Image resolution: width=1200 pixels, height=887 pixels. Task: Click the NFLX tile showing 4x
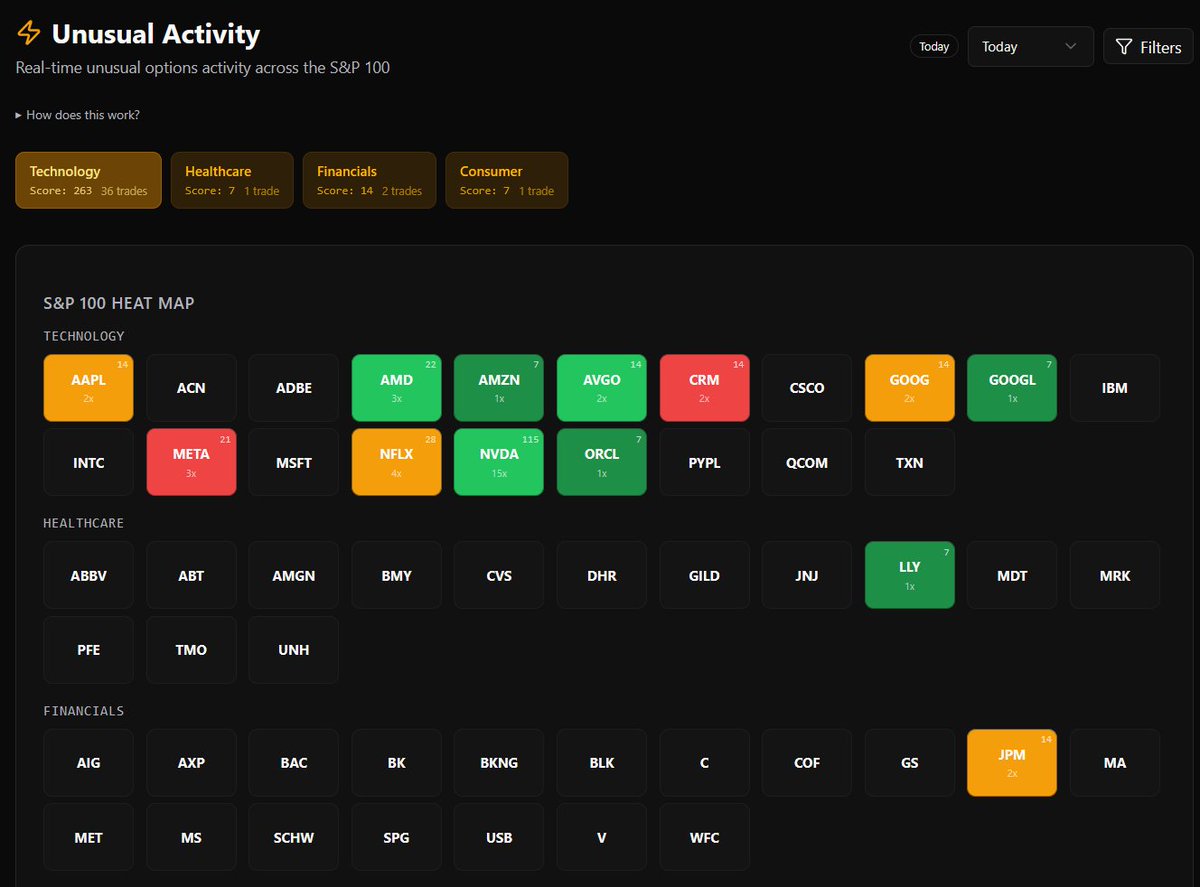(396, 462)
